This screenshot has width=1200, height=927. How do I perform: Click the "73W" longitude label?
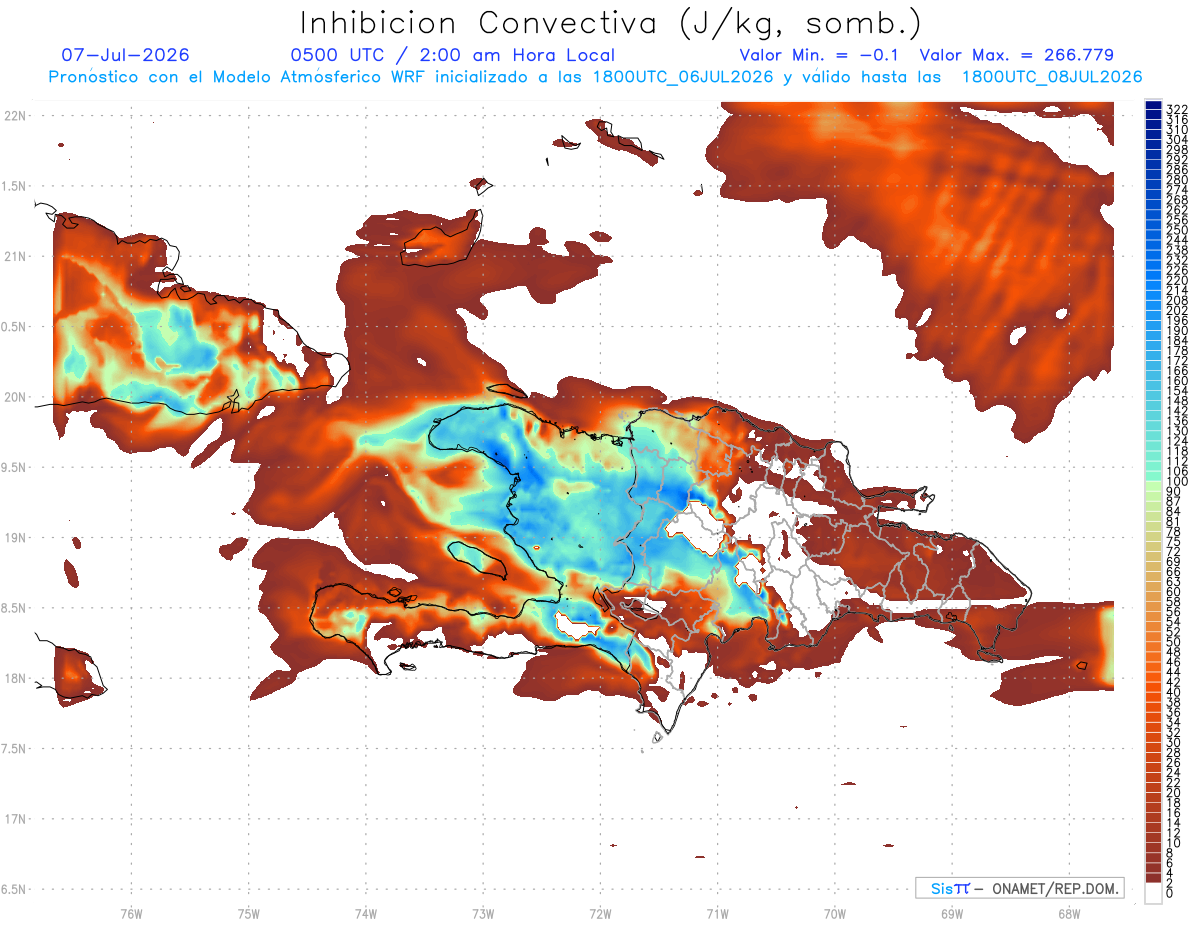[x=483, y=913]
